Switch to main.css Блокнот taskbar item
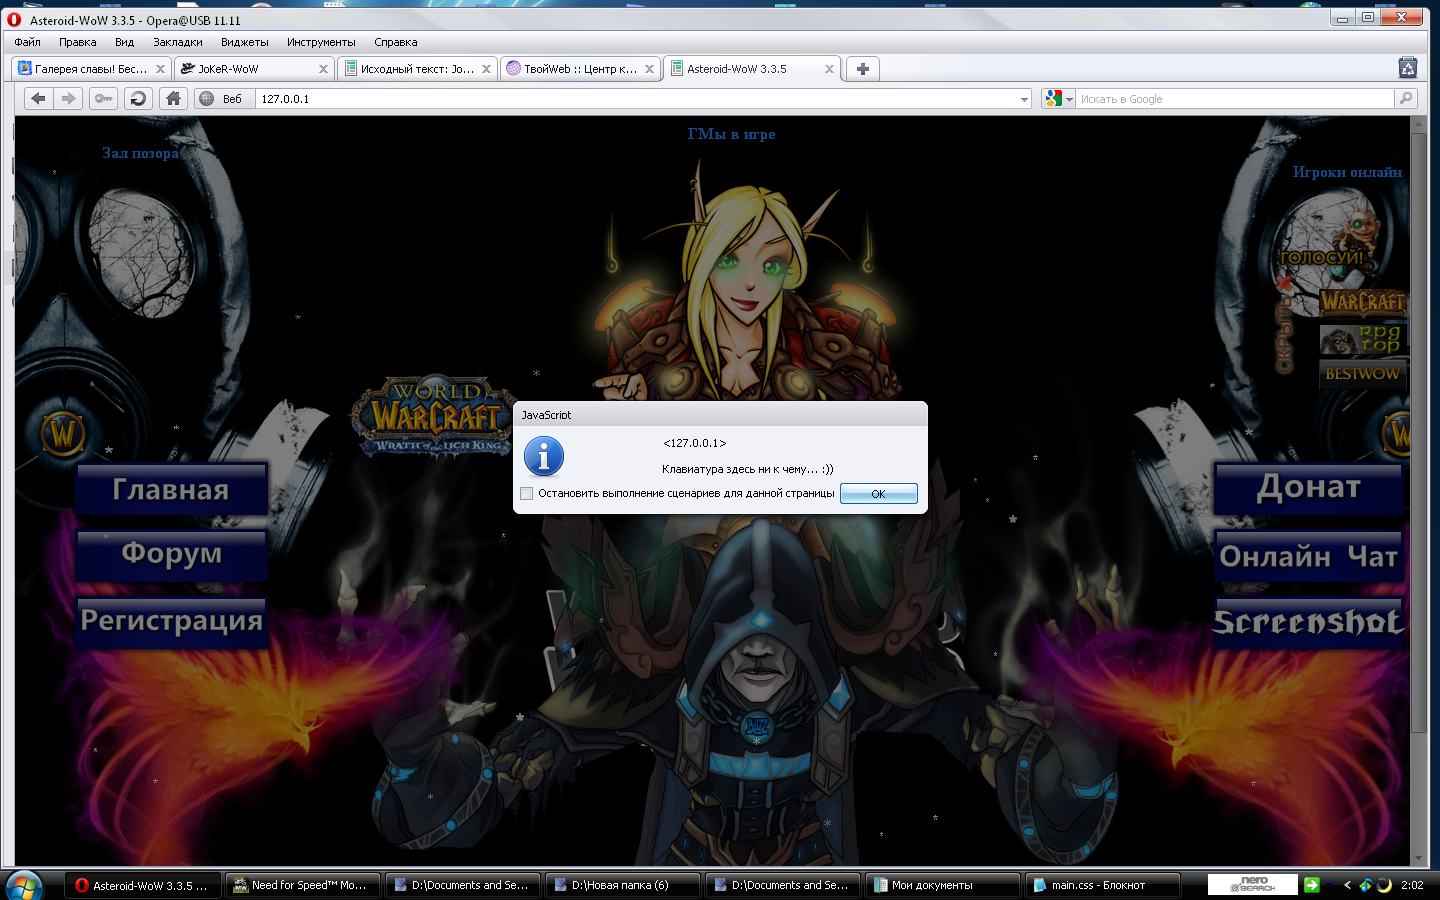Image resolution: width=1440 pixels, height=900 pixels. click(1102, 885)
